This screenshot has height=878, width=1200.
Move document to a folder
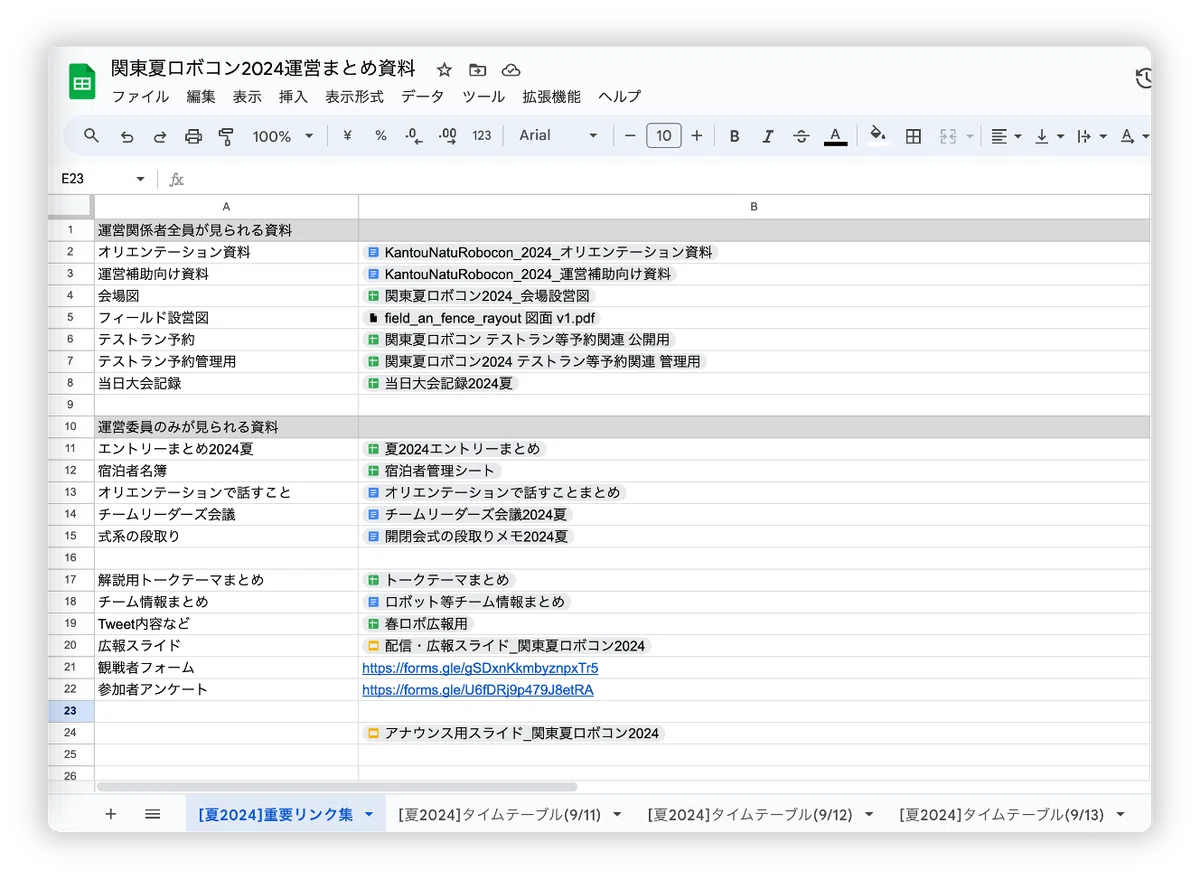[x=478, y=70]
